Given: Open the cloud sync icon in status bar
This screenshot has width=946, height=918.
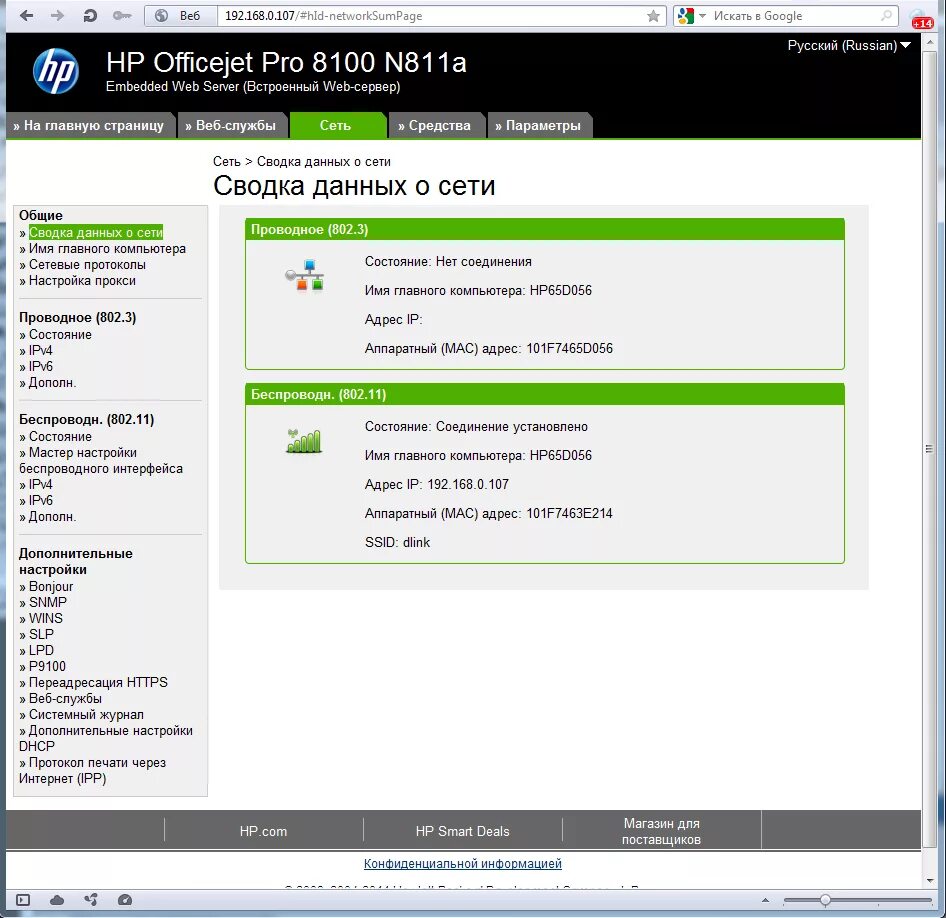Looking at the screenshot, I should pyautogui.click(x=57, y=900).
